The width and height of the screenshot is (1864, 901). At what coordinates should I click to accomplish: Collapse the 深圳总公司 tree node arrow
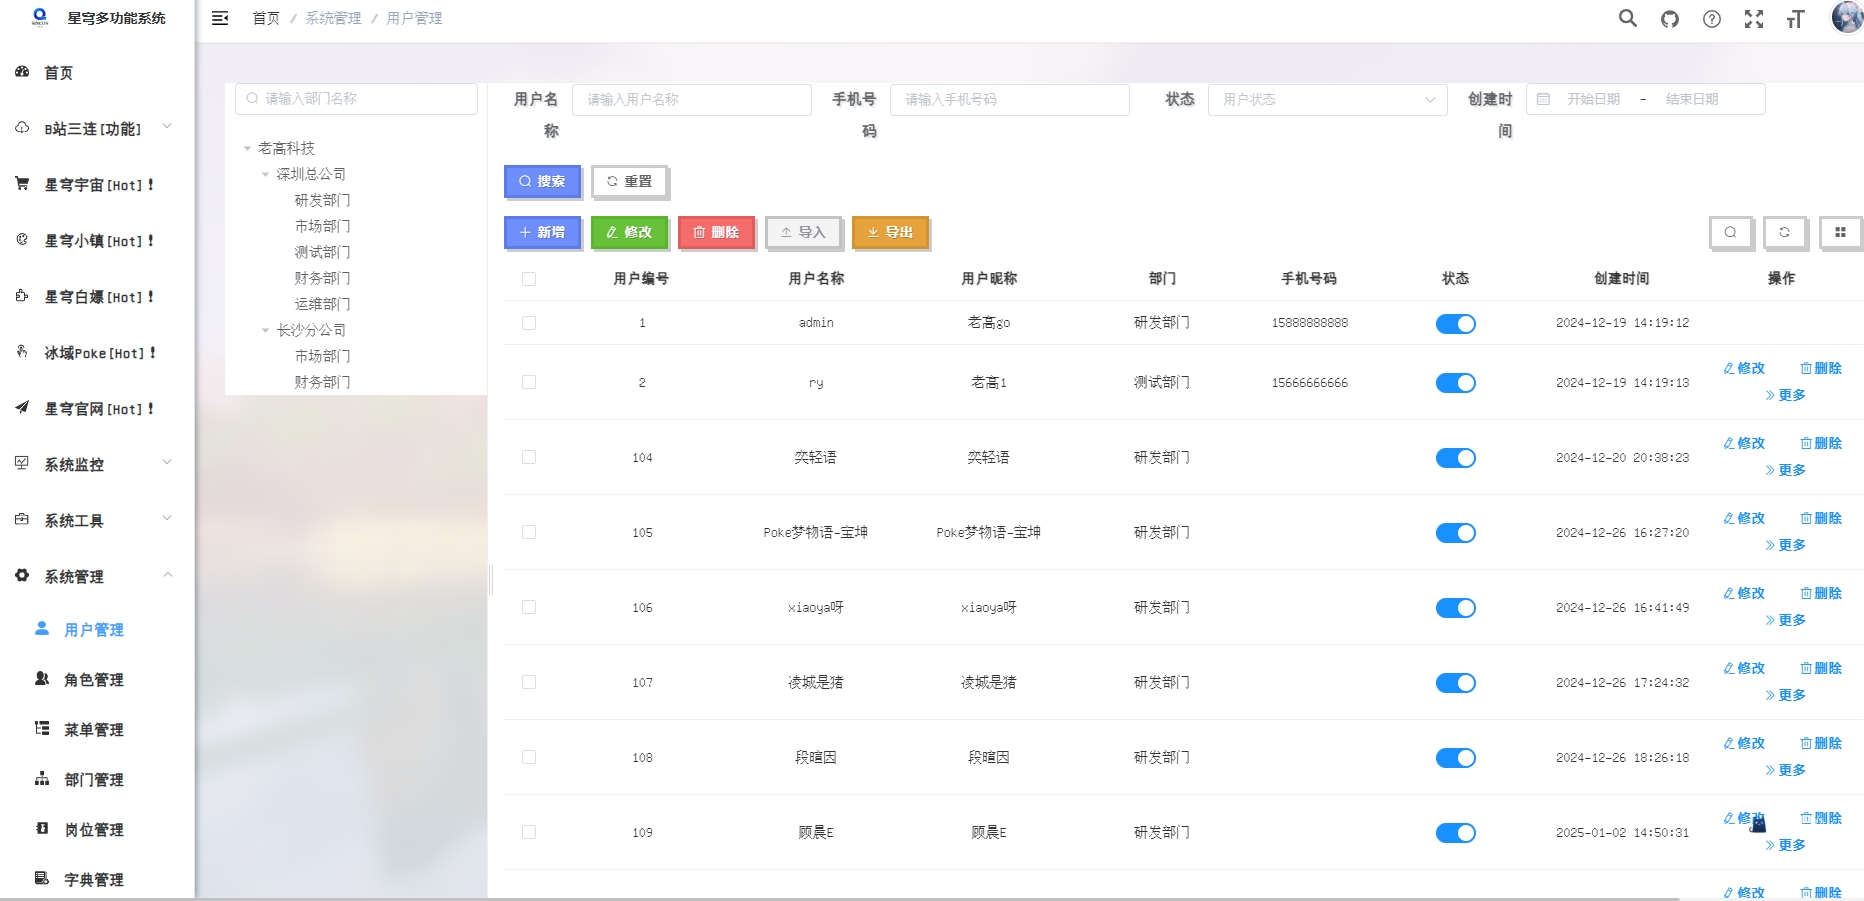[x=265, y=174]
